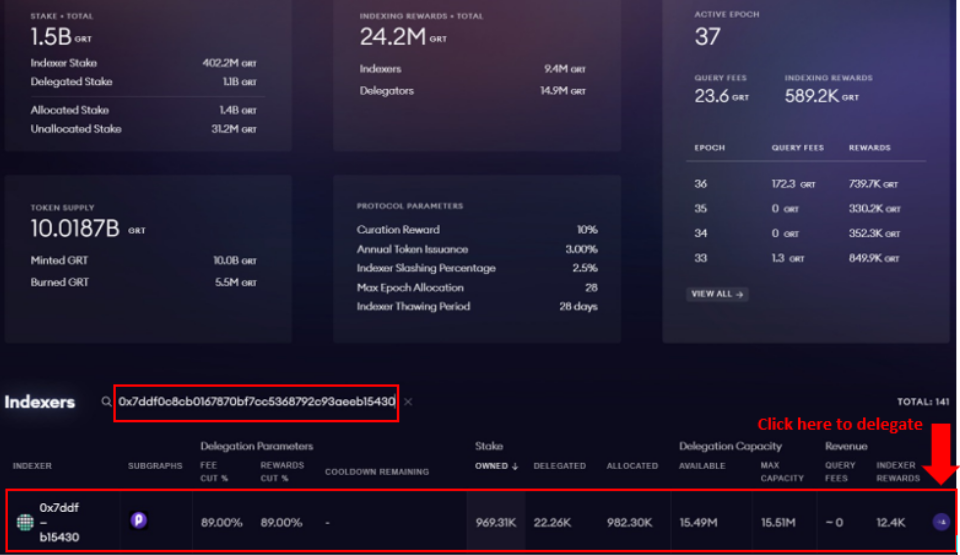
Task: Open VIEW ALL epochs link
Action: [717, 294]
